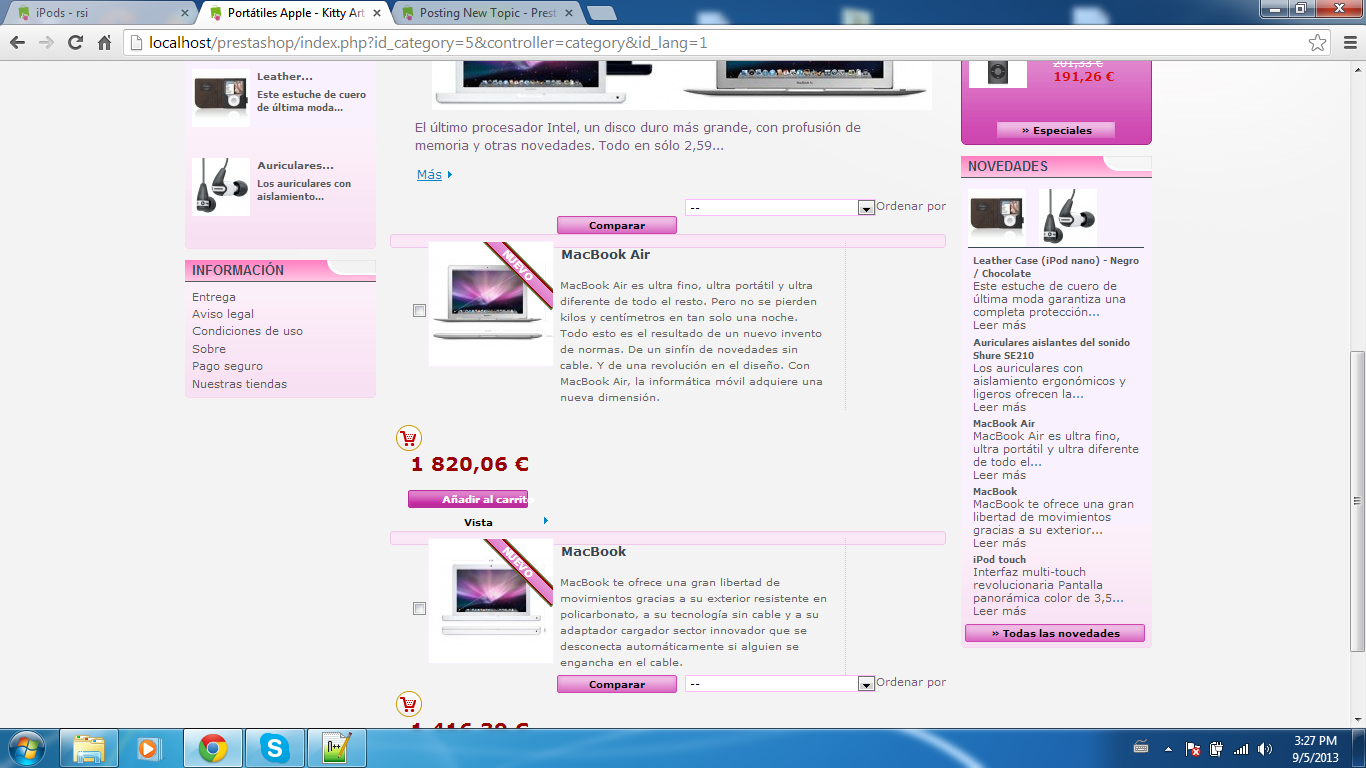Show hidden system tray icons
Image resolution: width=1366 pixels, height=768 pixels.
[1167, 748]
